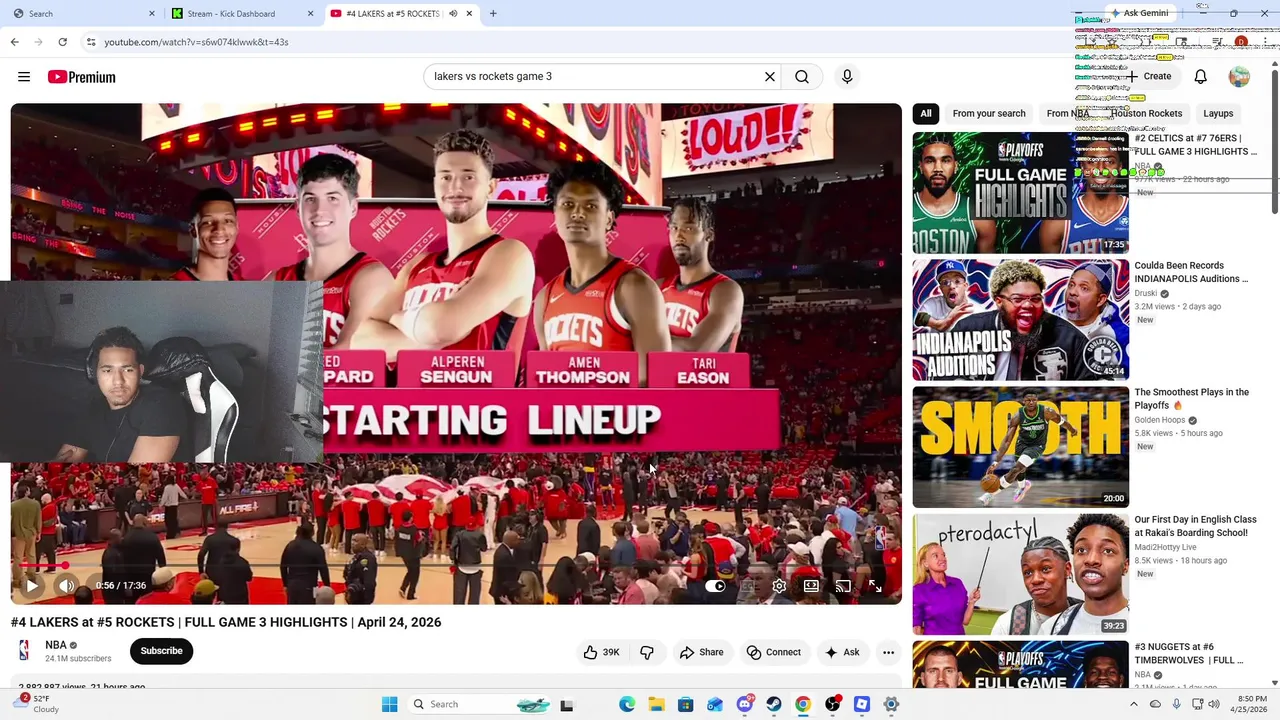This screenshot has width=1280, height=720.
Task: Show hidden system tray icons
Action: tap(1134, 704)
